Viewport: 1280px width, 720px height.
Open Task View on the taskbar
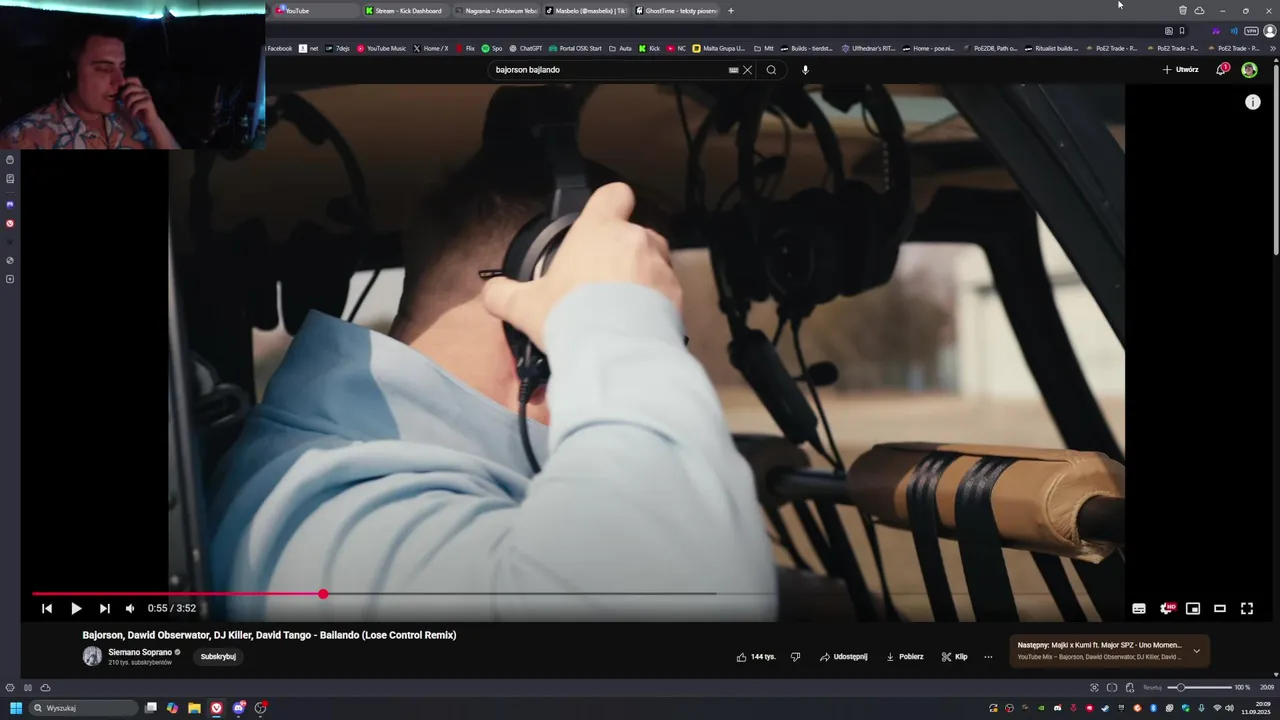(151, 708)
